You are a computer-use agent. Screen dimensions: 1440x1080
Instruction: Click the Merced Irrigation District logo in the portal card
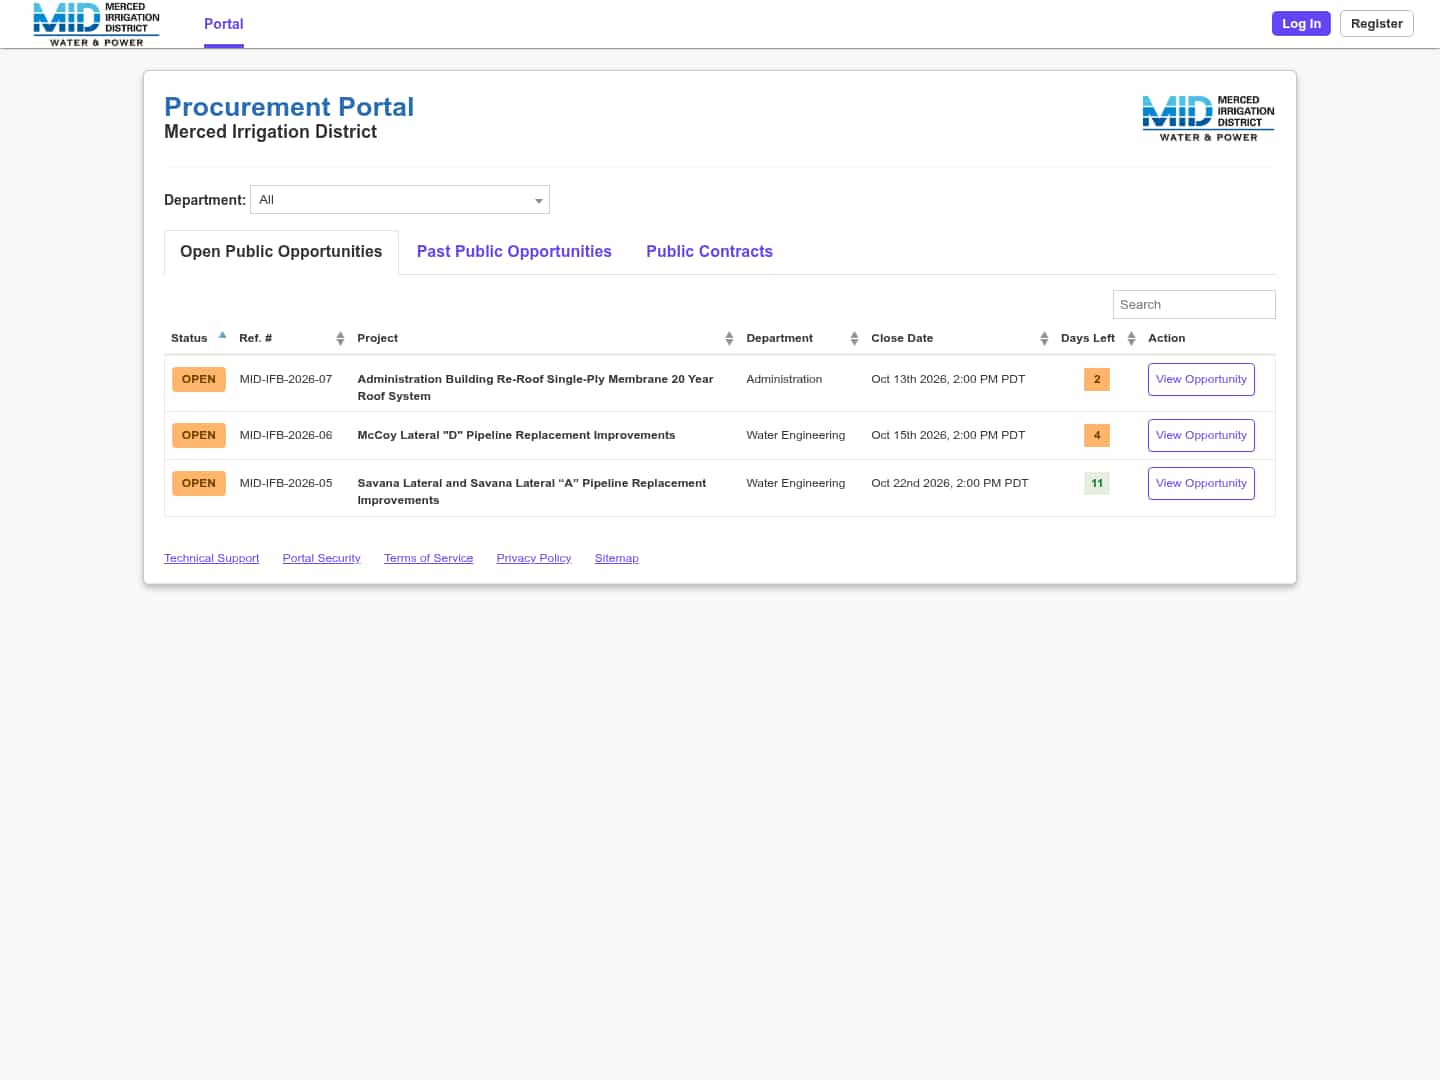1208,118
